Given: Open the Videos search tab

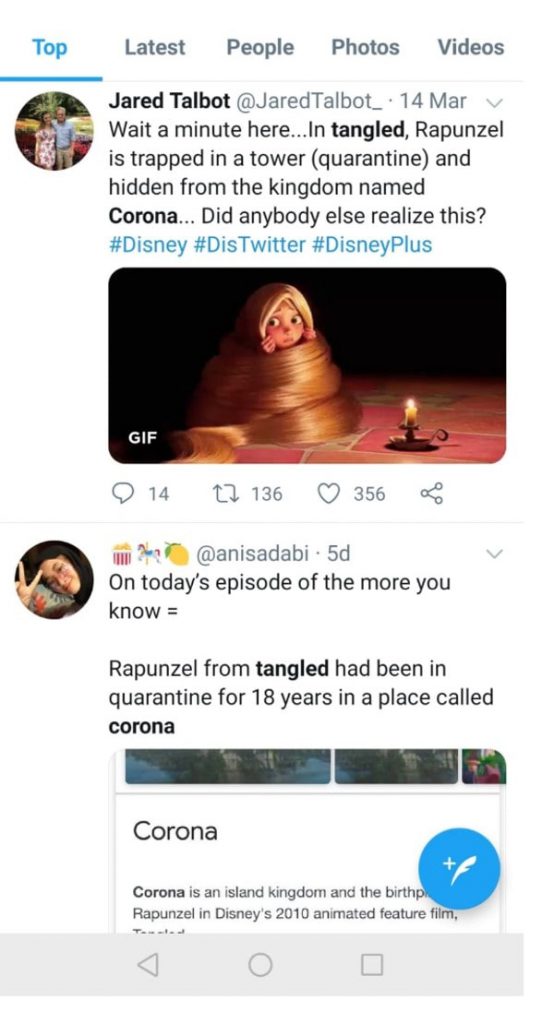Looking at the screenshot, I should coord(470,48).
